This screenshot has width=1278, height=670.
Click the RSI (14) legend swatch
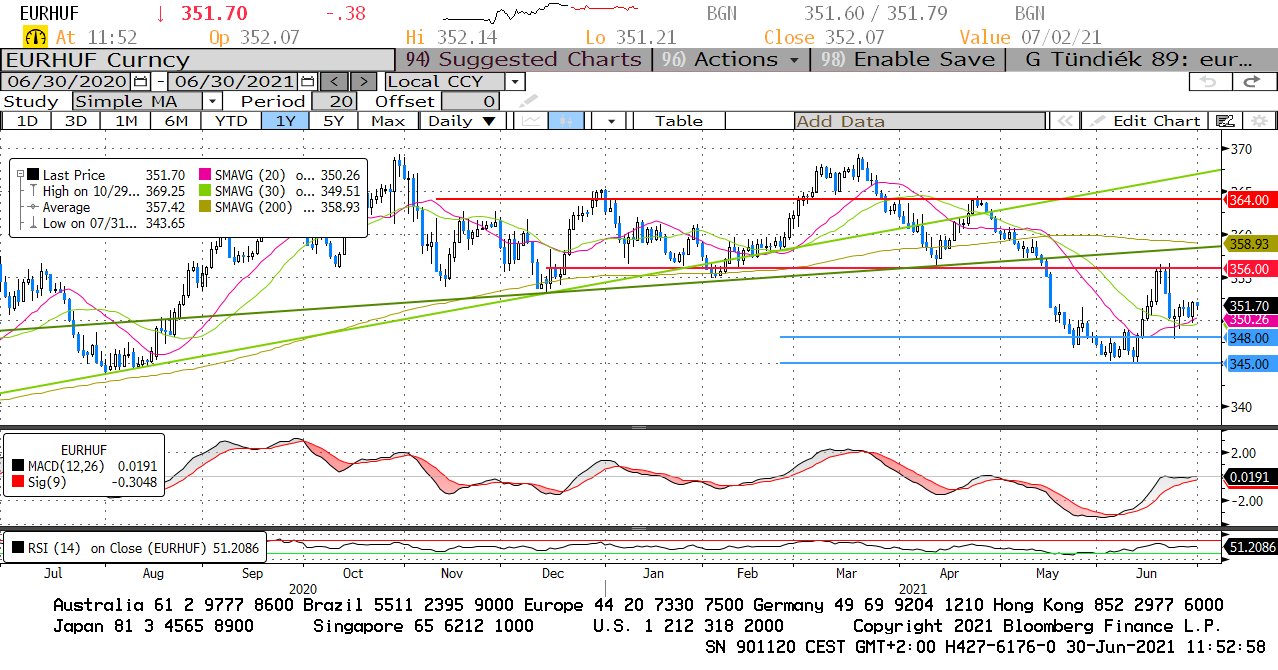pos(19,547)
